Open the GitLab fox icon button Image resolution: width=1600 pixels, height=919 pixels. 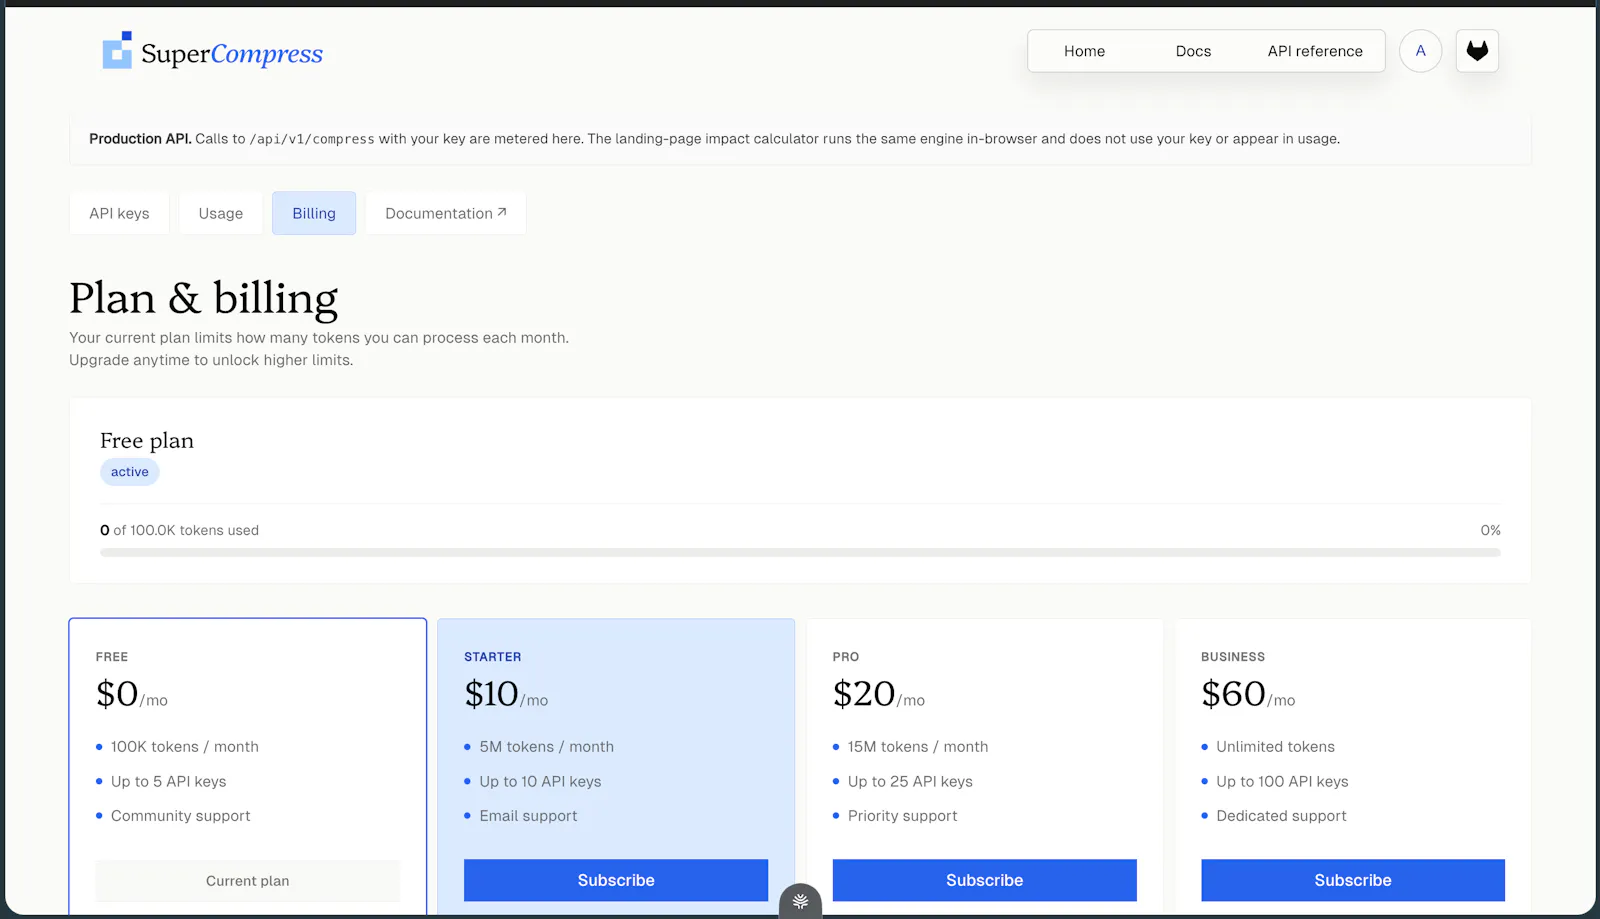pyautogui.click(x=1477, y=51)
